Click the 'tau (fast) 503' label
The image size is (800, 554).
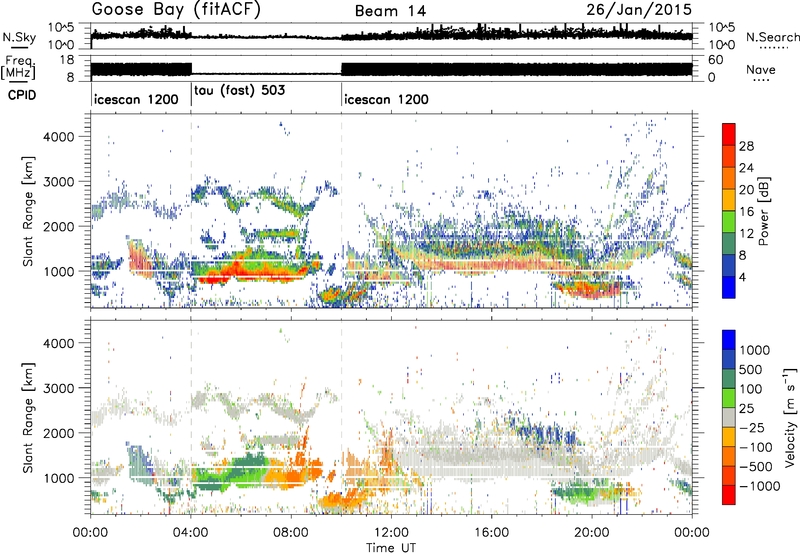click(239, 91)
